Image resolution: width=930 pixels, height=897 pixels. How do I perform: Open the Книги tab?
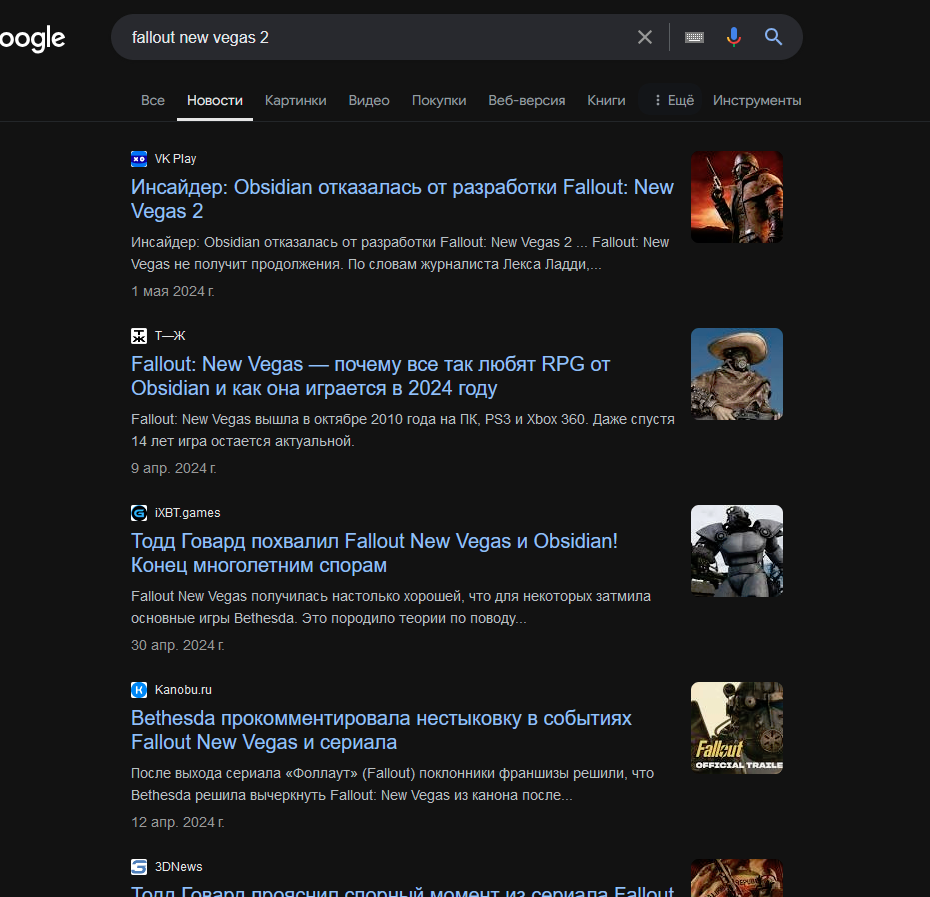coord(606,100)
